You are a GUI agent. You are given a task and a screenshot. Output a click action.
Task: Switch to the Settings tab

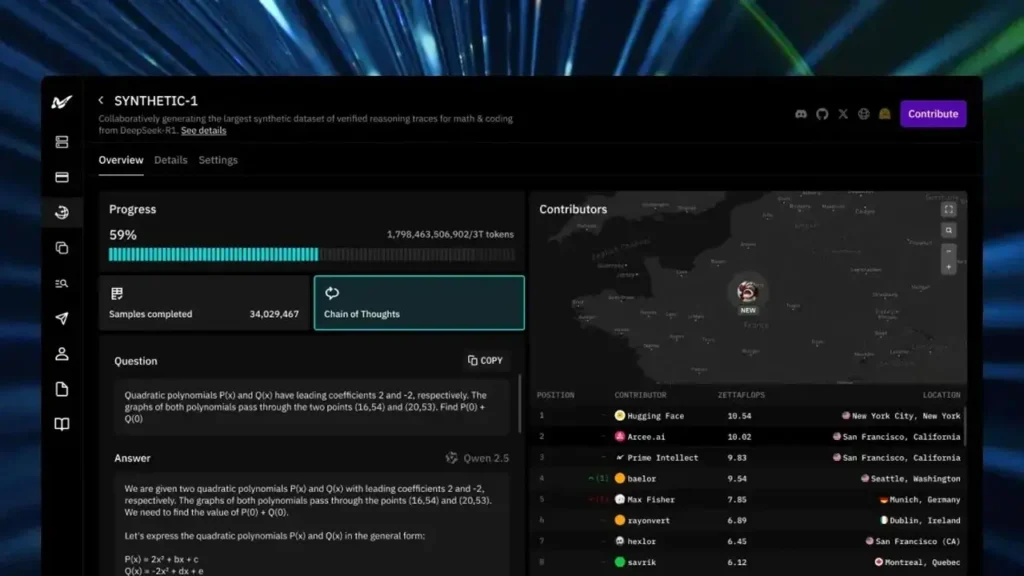(x=218, y=160)
